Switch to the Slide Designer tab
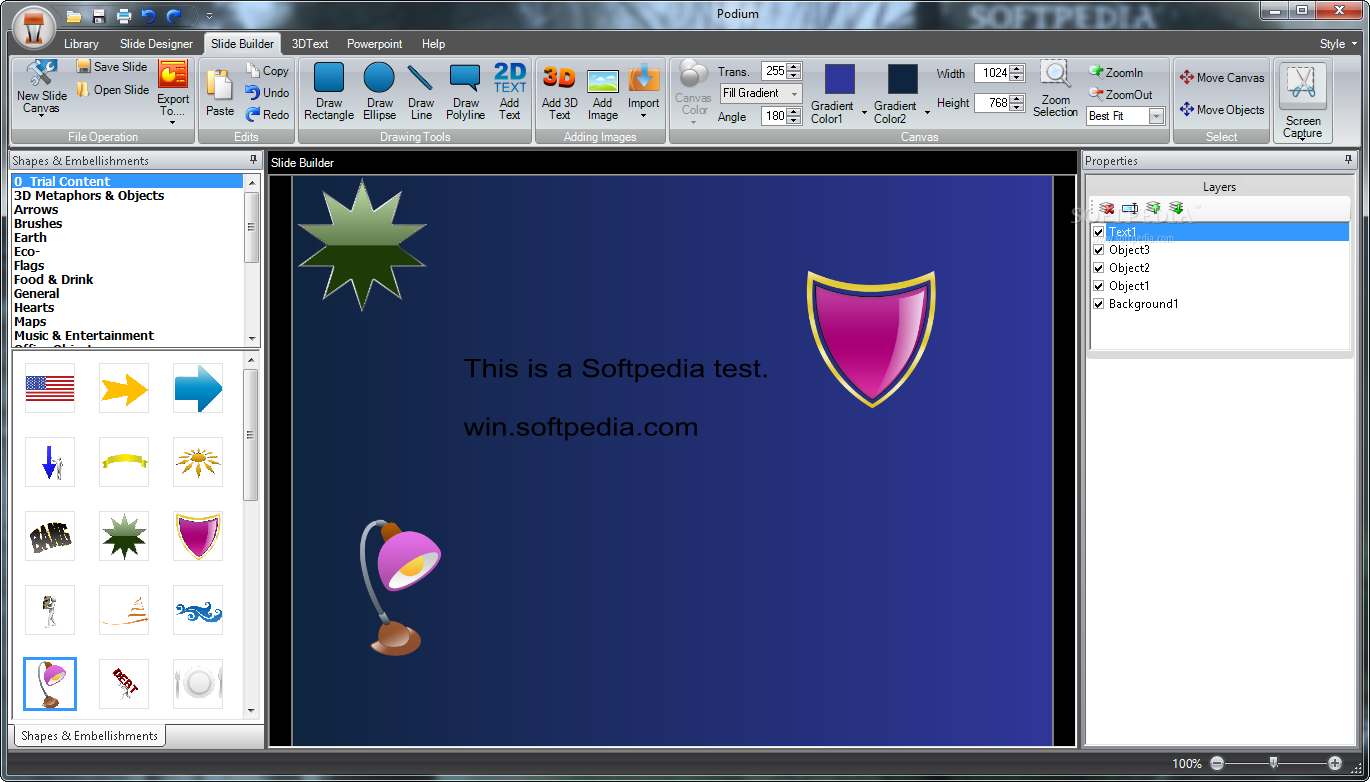 click(x=156, y=44)
